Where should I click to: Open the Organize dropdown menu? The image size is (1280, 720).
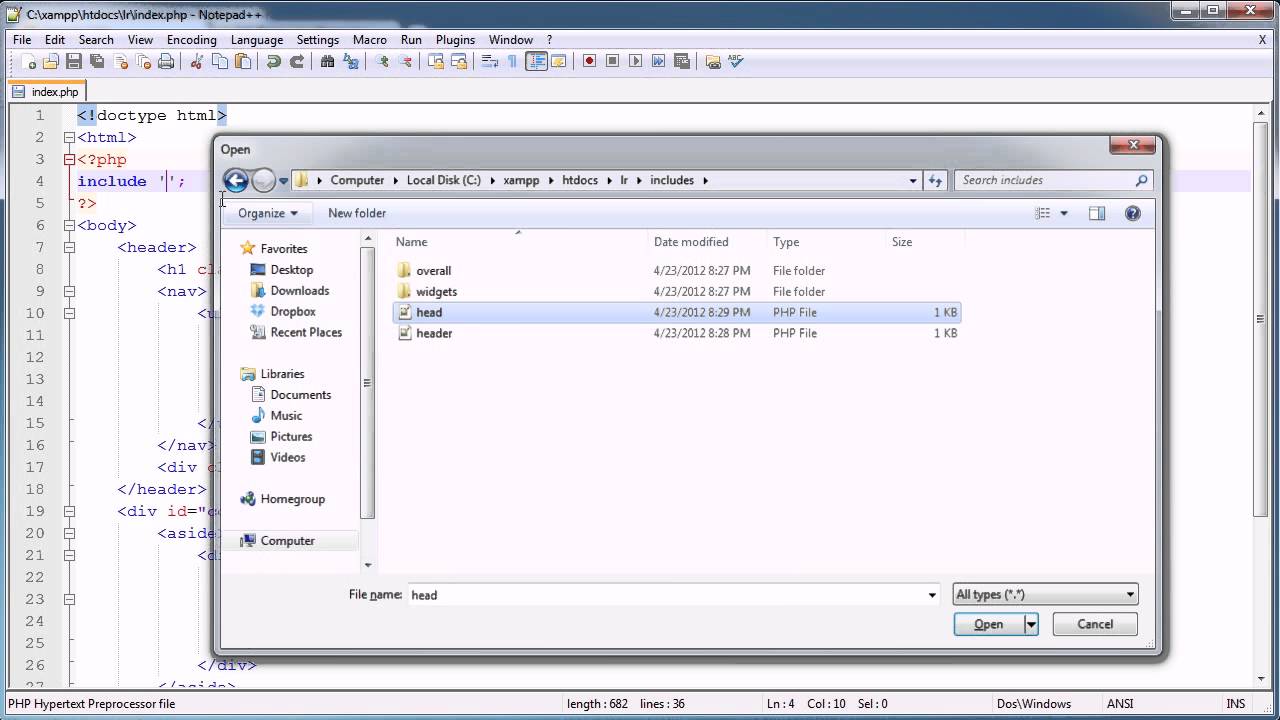click(267, 213)
